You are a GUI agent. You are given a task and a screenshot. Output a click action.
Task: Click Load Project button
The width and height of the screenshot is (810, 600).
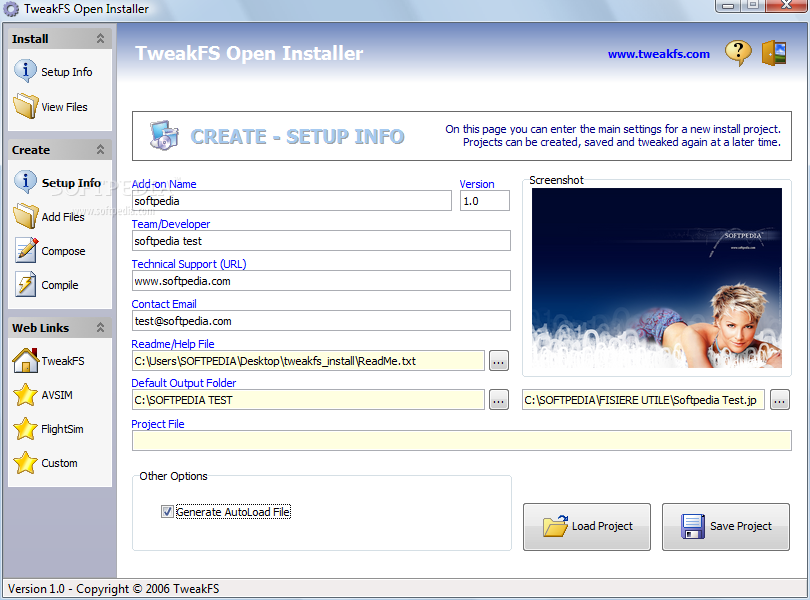(586, 527)
